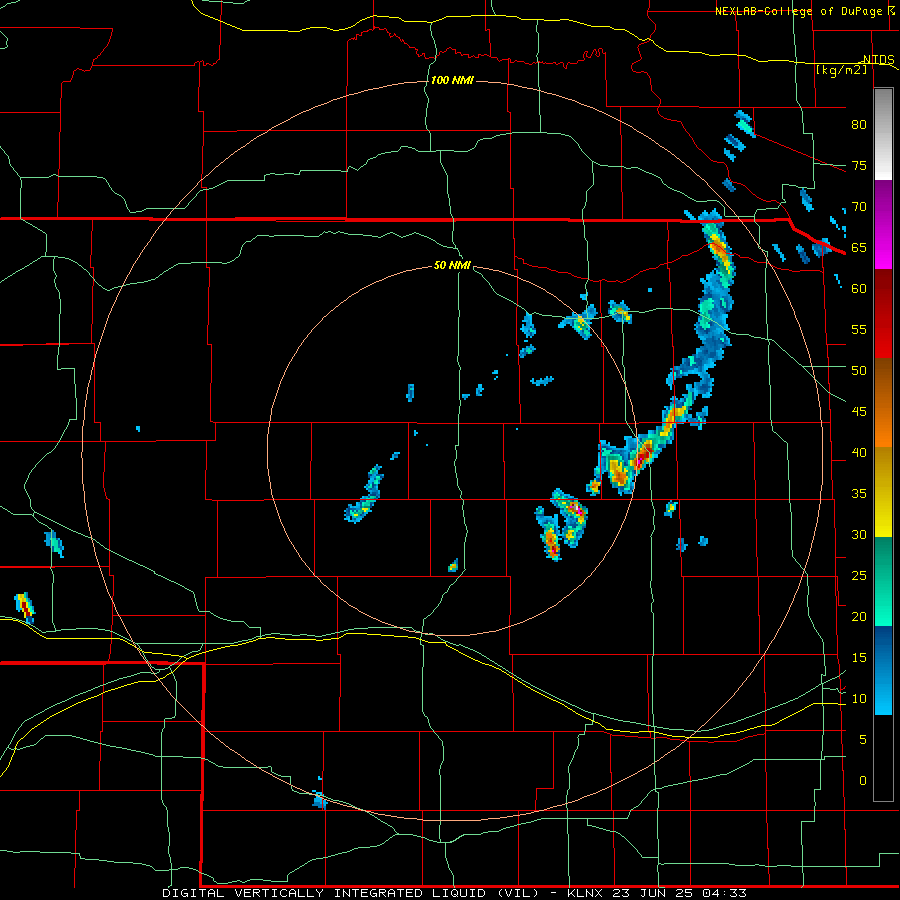Pick the magenta segment of the color bar

coord(883,247)
